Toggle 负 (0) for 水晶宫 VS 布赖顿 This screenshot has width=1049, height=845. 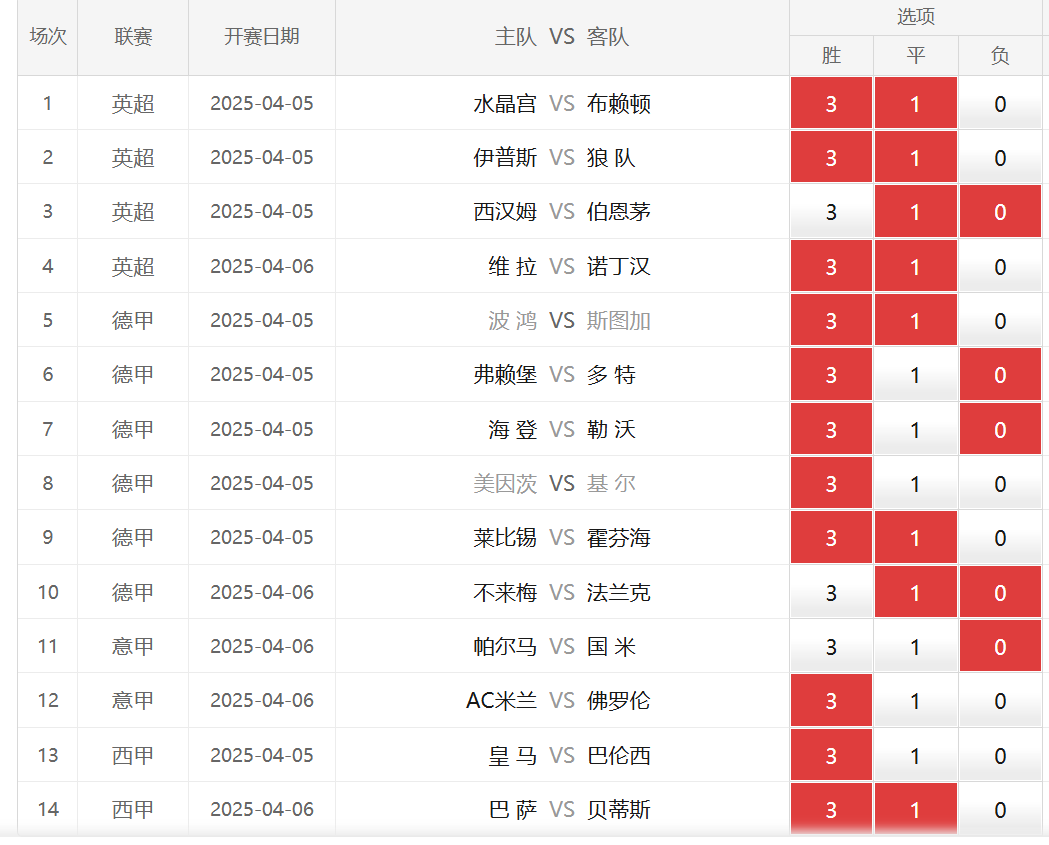coord(1000,103)
